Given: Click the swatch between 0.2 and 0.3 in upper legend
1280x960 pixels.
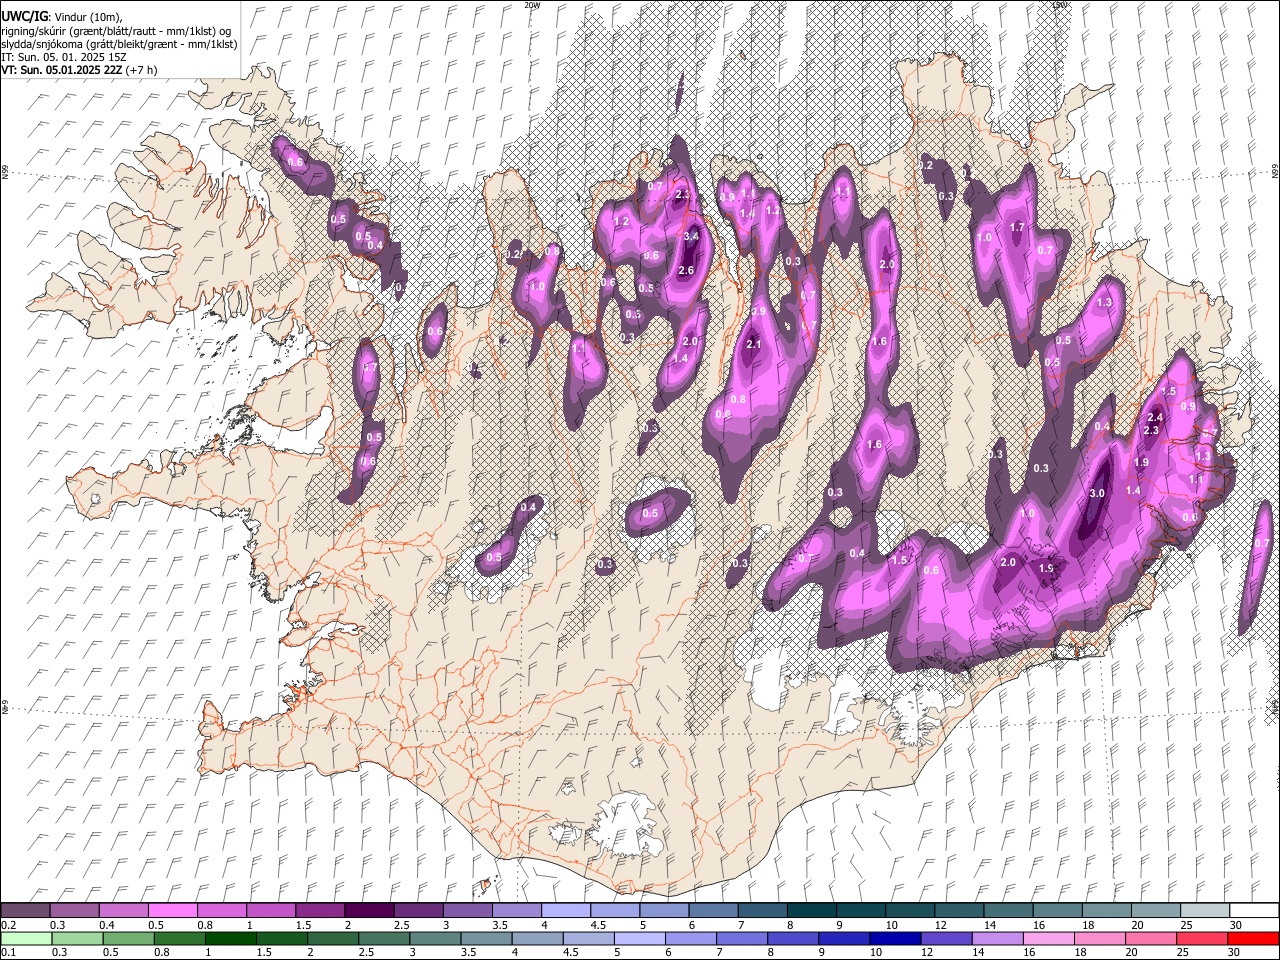Looking at the screenshot, I should pos(25,910).
